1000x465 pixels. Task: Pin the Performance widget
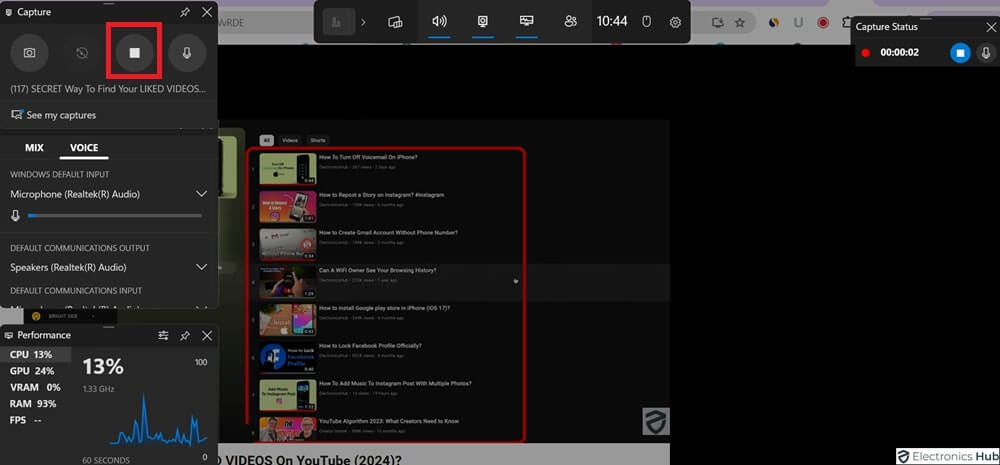185,336
